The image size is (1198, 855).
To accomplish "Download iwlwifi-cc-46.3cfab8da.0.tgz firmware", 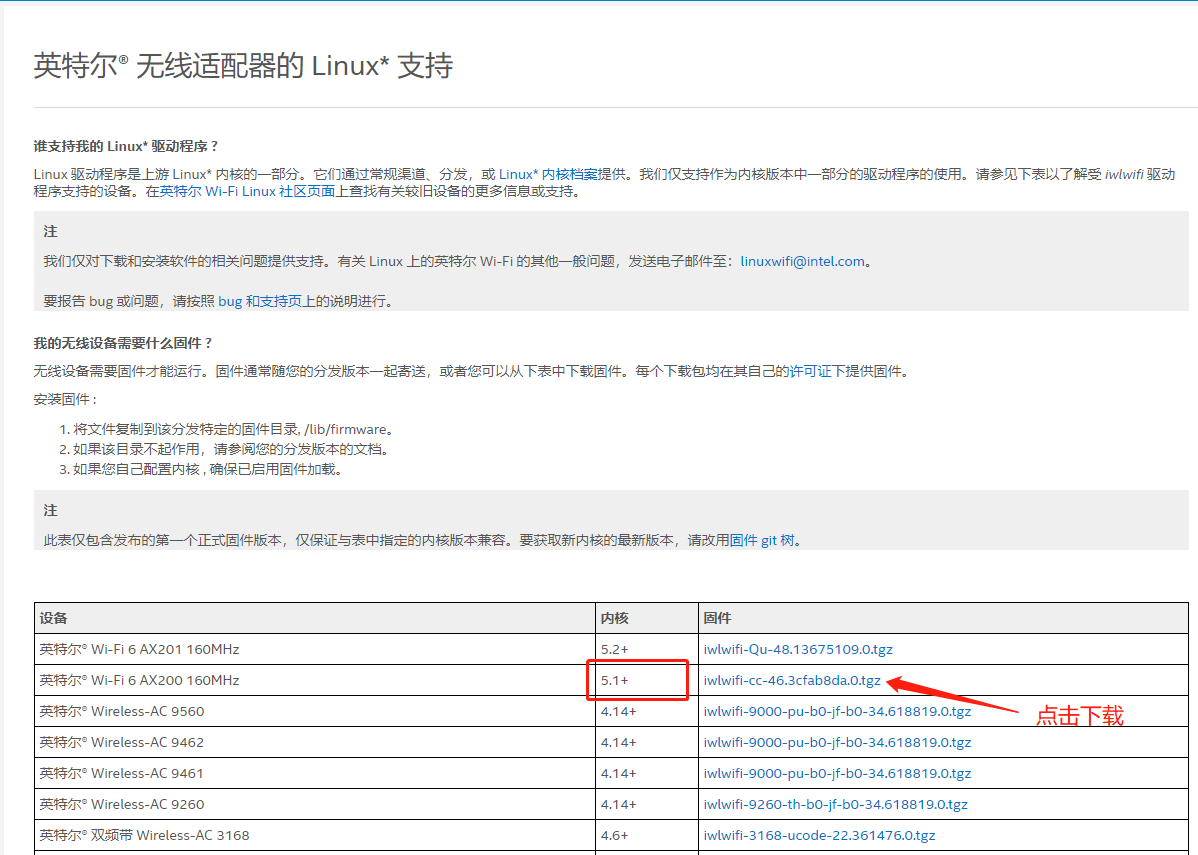I will [792, 680].
